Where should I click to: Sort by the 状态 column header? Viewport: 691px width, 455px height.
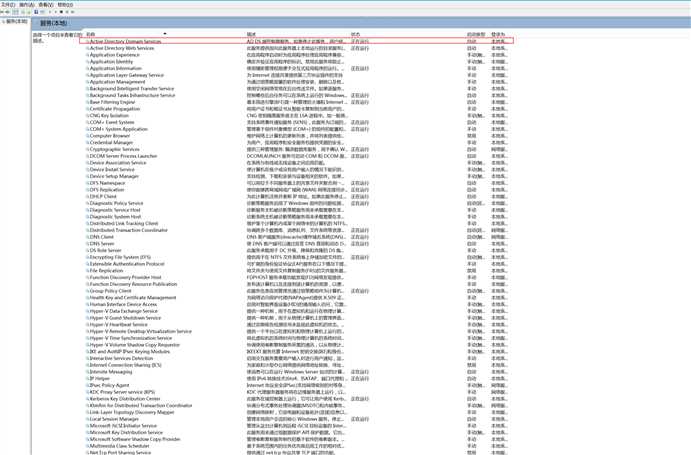tap(355, 34)
